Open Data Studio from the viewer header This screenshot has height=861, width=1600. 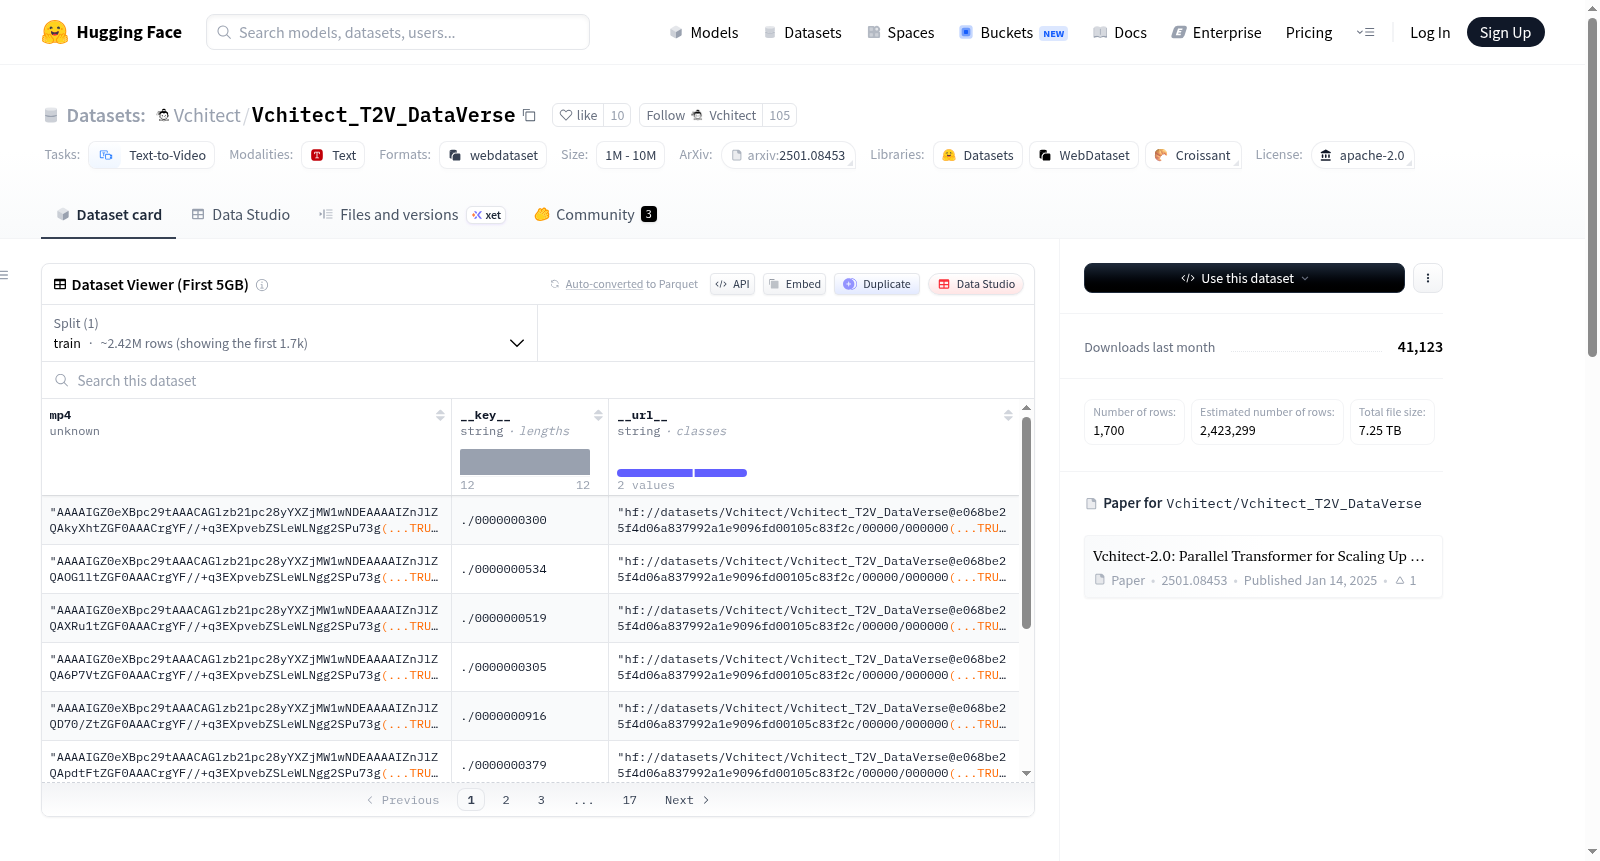[976, 285]
